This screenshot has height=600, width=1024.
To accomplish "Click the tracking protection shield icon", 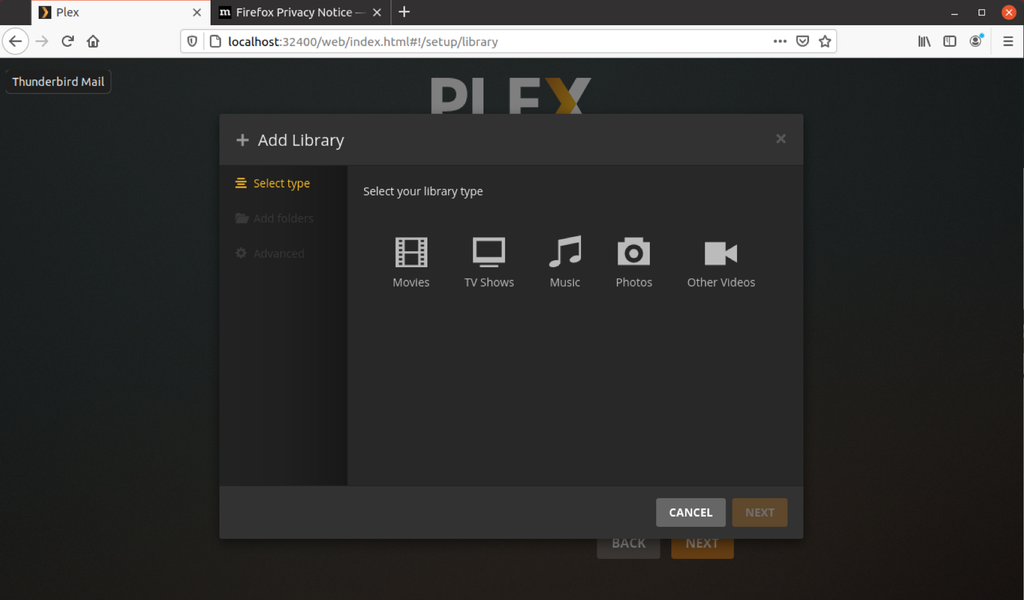I will click(x=190, y=41).
